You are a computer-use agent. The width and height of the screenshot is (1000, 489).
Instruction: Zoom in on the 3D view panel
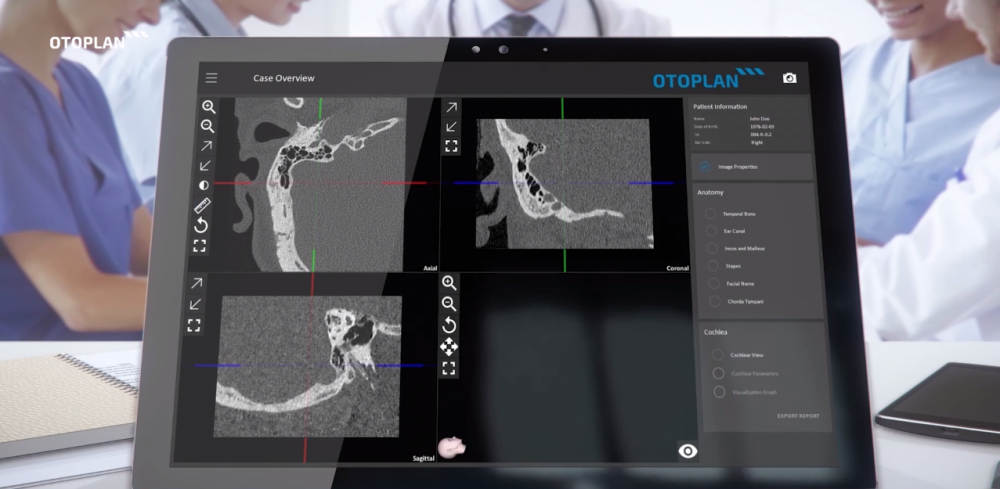point(449,284)
